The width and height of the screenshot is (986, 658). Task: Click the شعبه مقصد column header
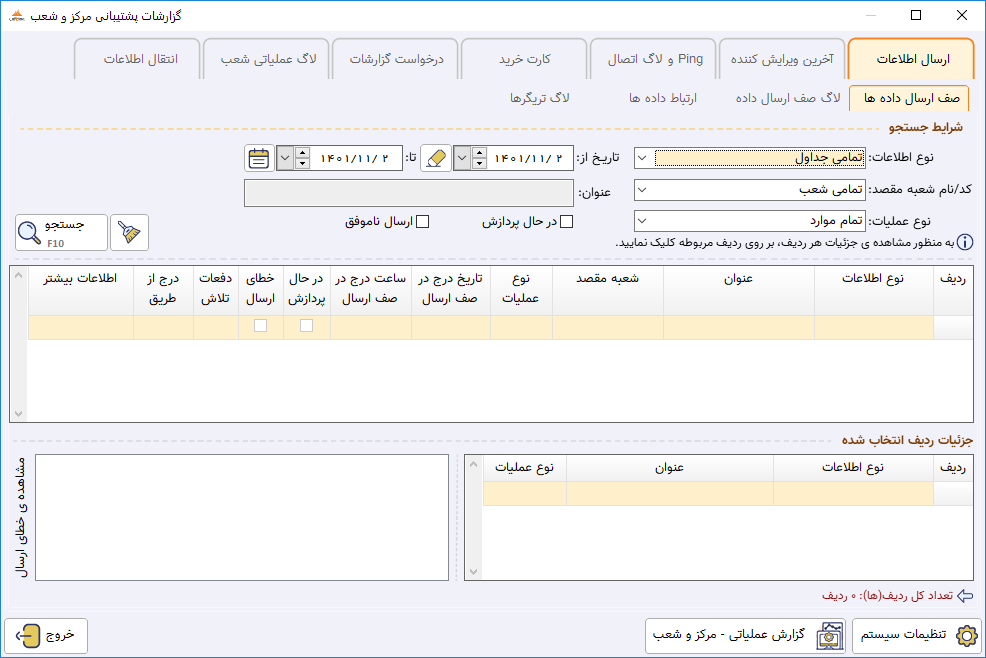(x=607, y=291)
